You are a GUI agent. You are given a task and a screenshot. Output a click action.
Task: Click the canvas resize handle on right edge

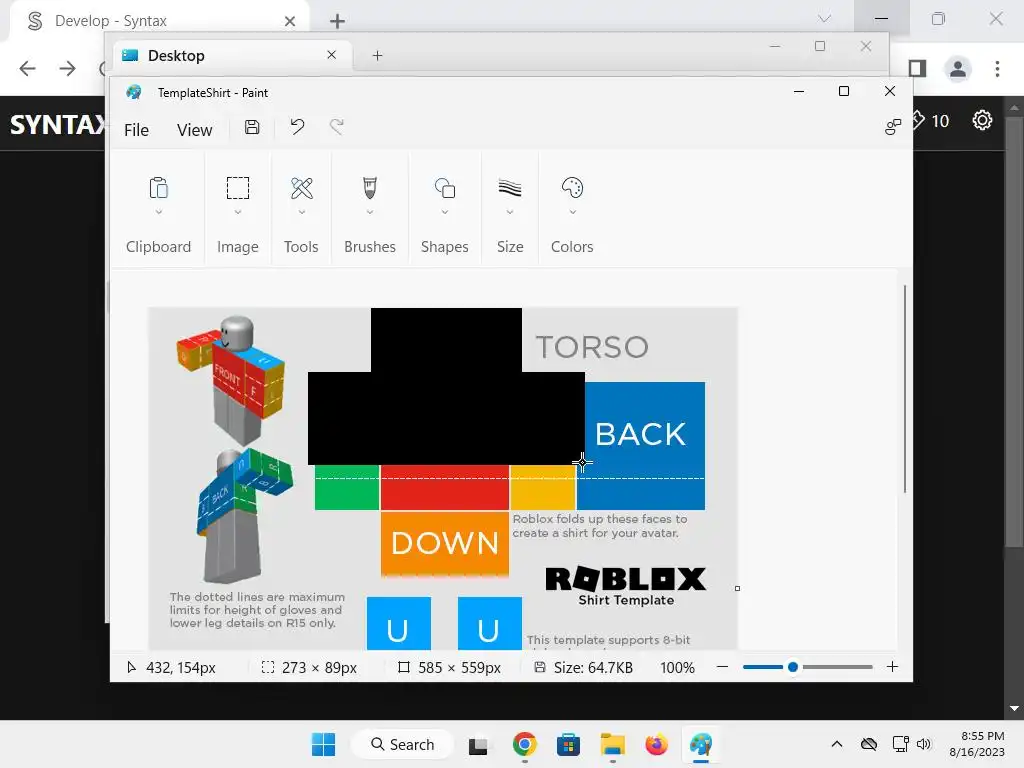tap(737, 588)
